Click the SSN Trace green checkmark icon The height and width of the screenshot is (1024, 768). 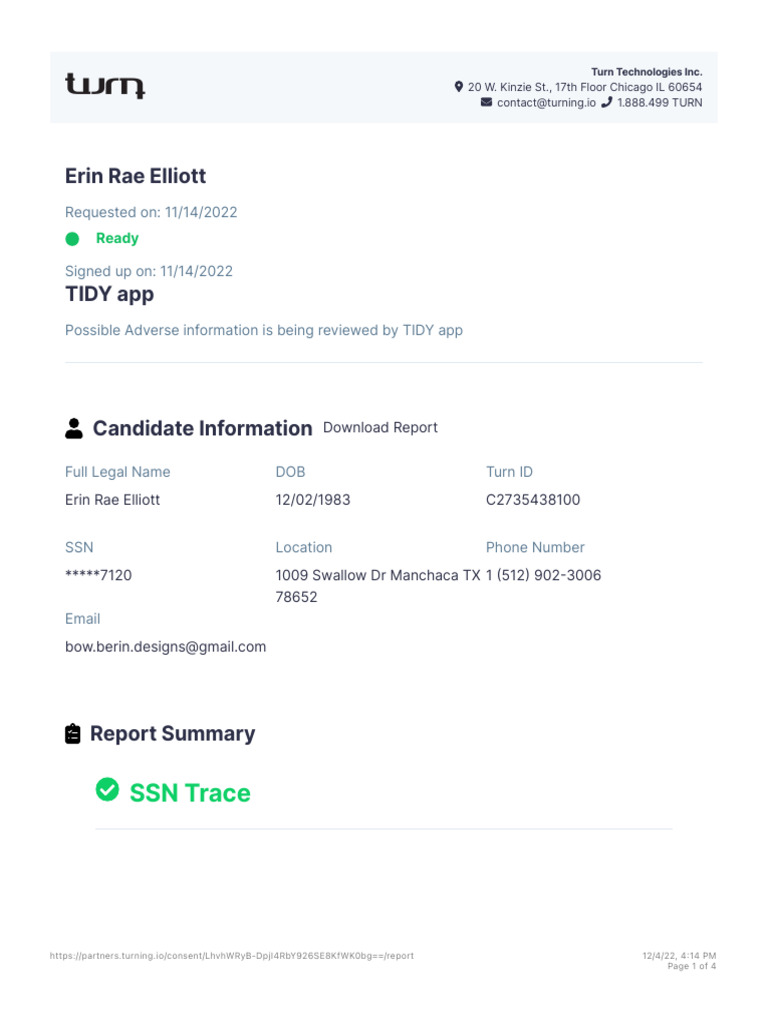coord(107,791)
